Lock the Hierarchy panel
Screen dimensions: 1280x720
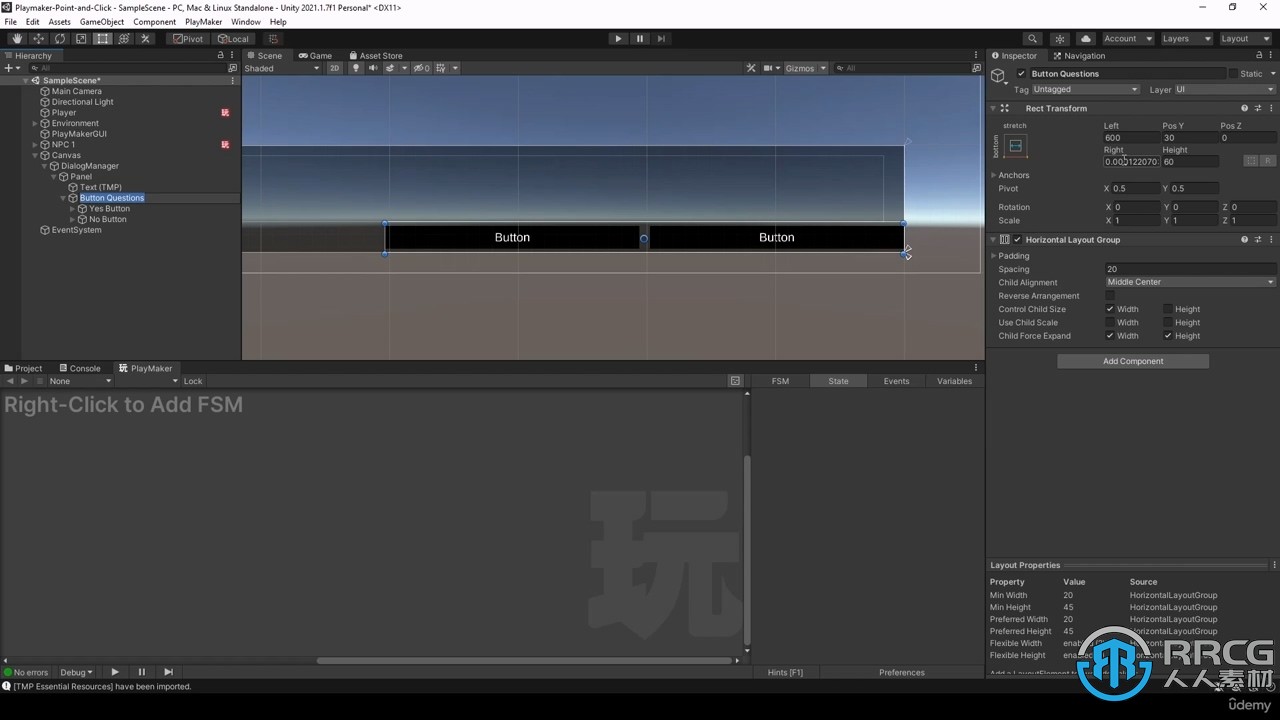point(221,56)
